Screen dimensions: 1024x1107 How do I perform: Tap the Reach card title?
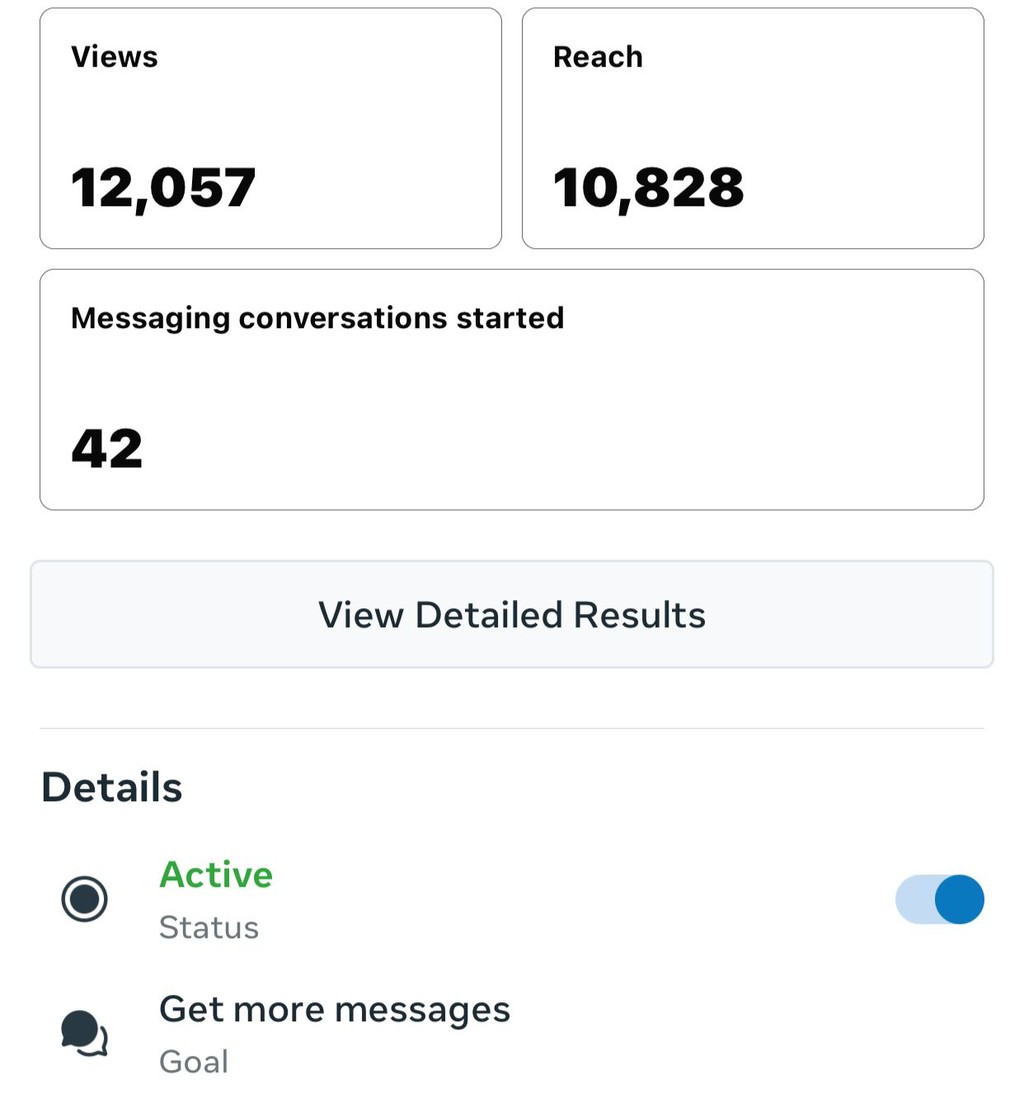(x=598, y=57)
